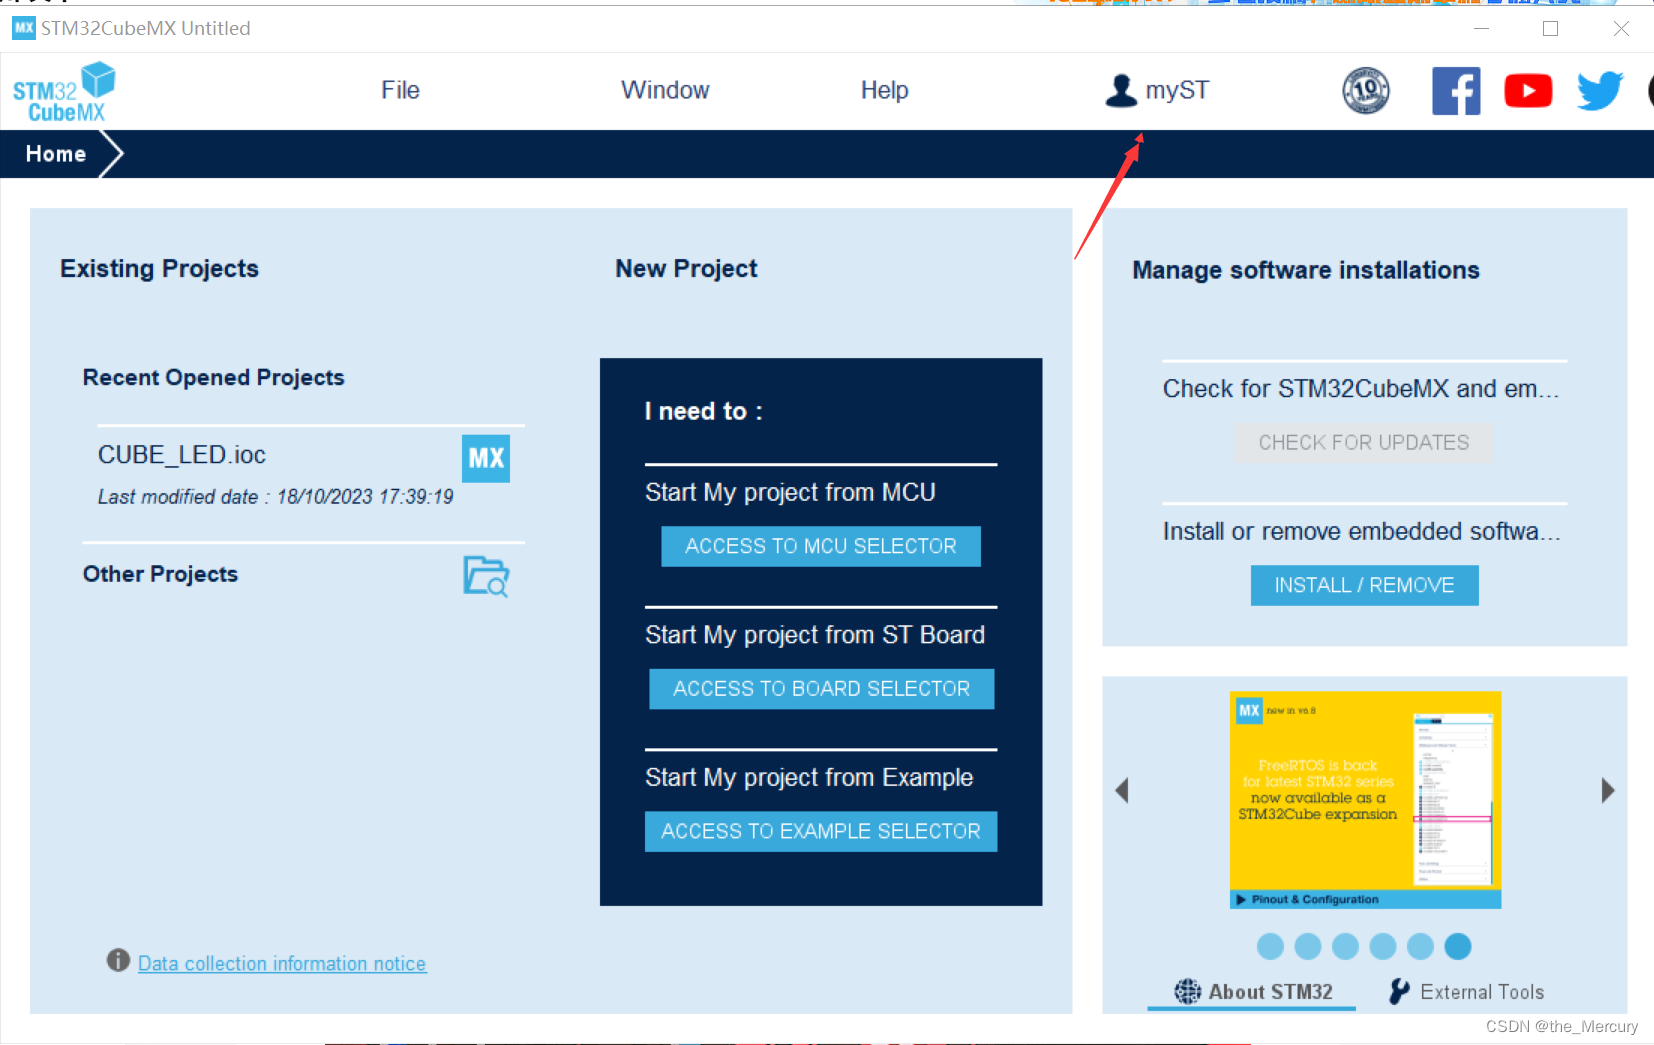Click the myST label in the menu bar

(1177, 90)
